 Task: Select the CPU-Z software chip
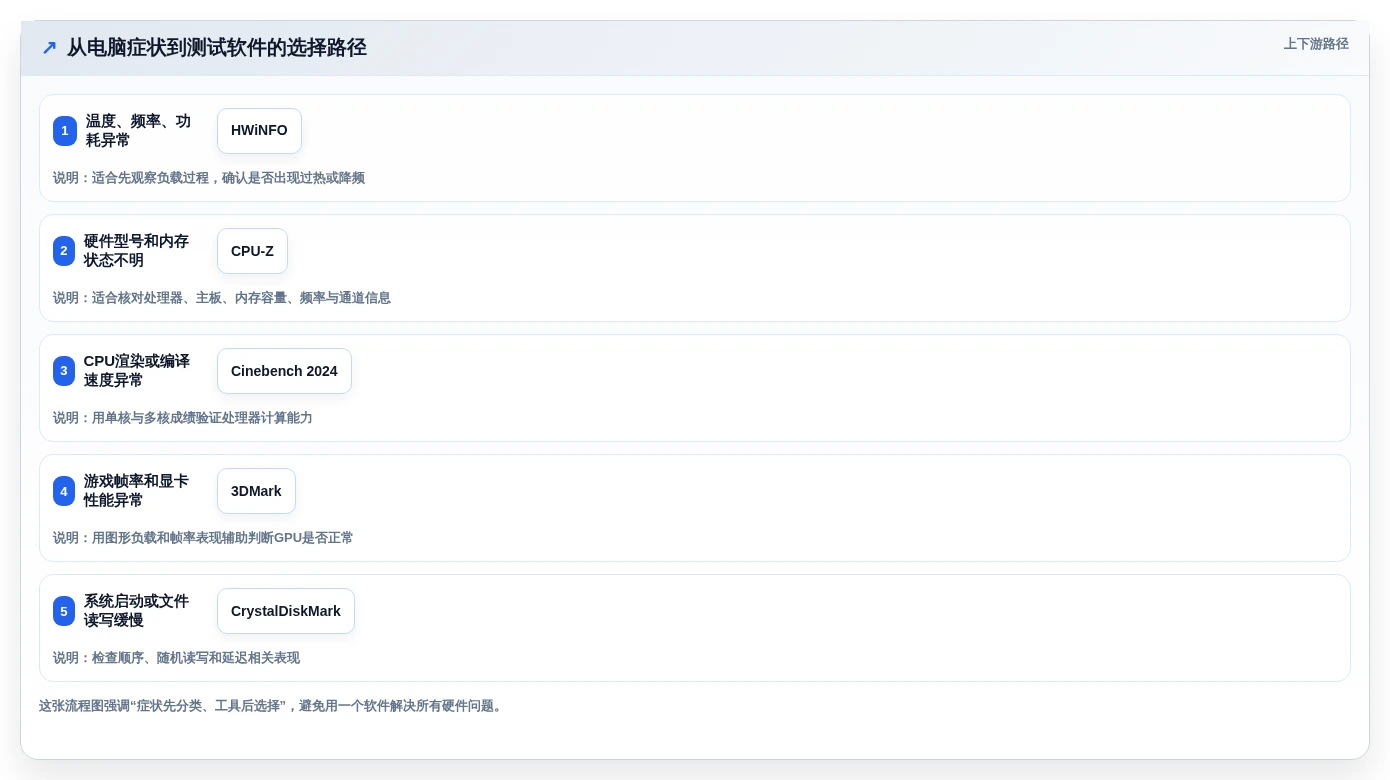point(252,251)
